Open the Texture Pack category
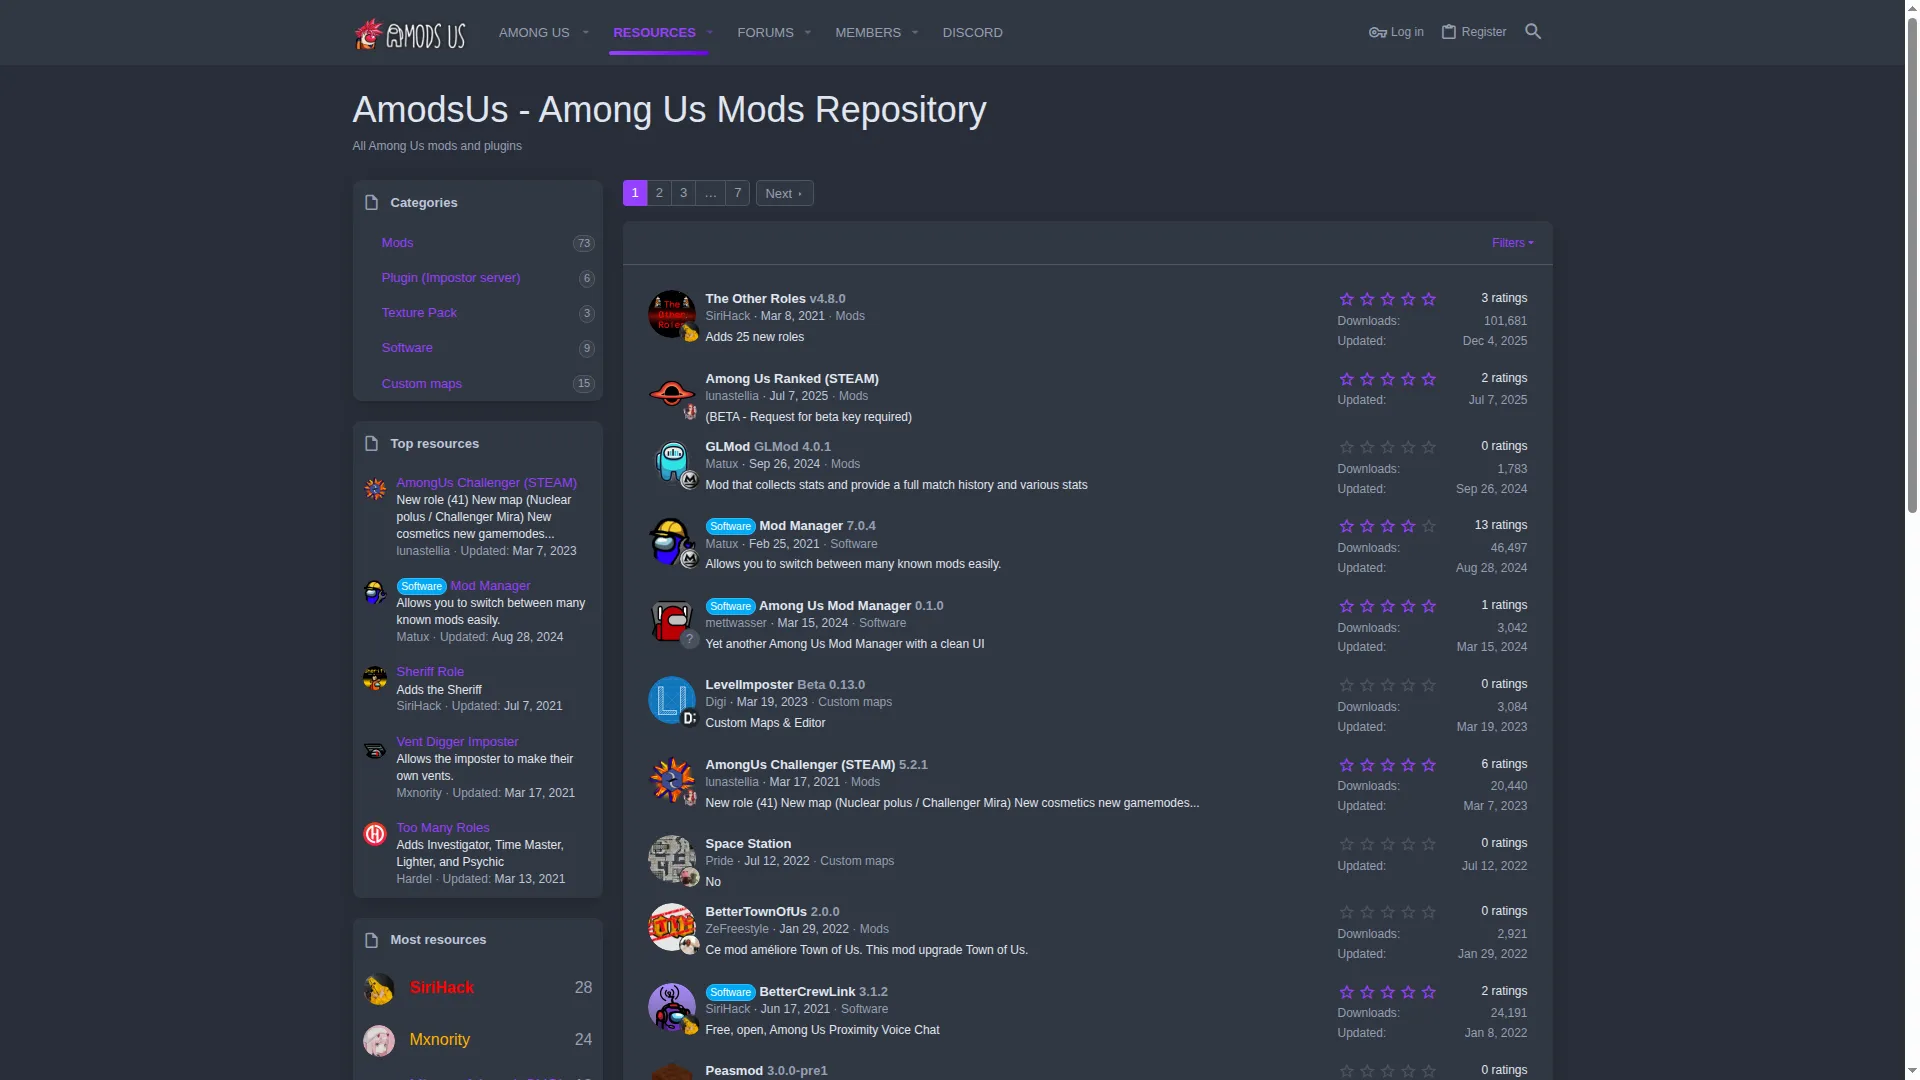 (x=419, y=313)
